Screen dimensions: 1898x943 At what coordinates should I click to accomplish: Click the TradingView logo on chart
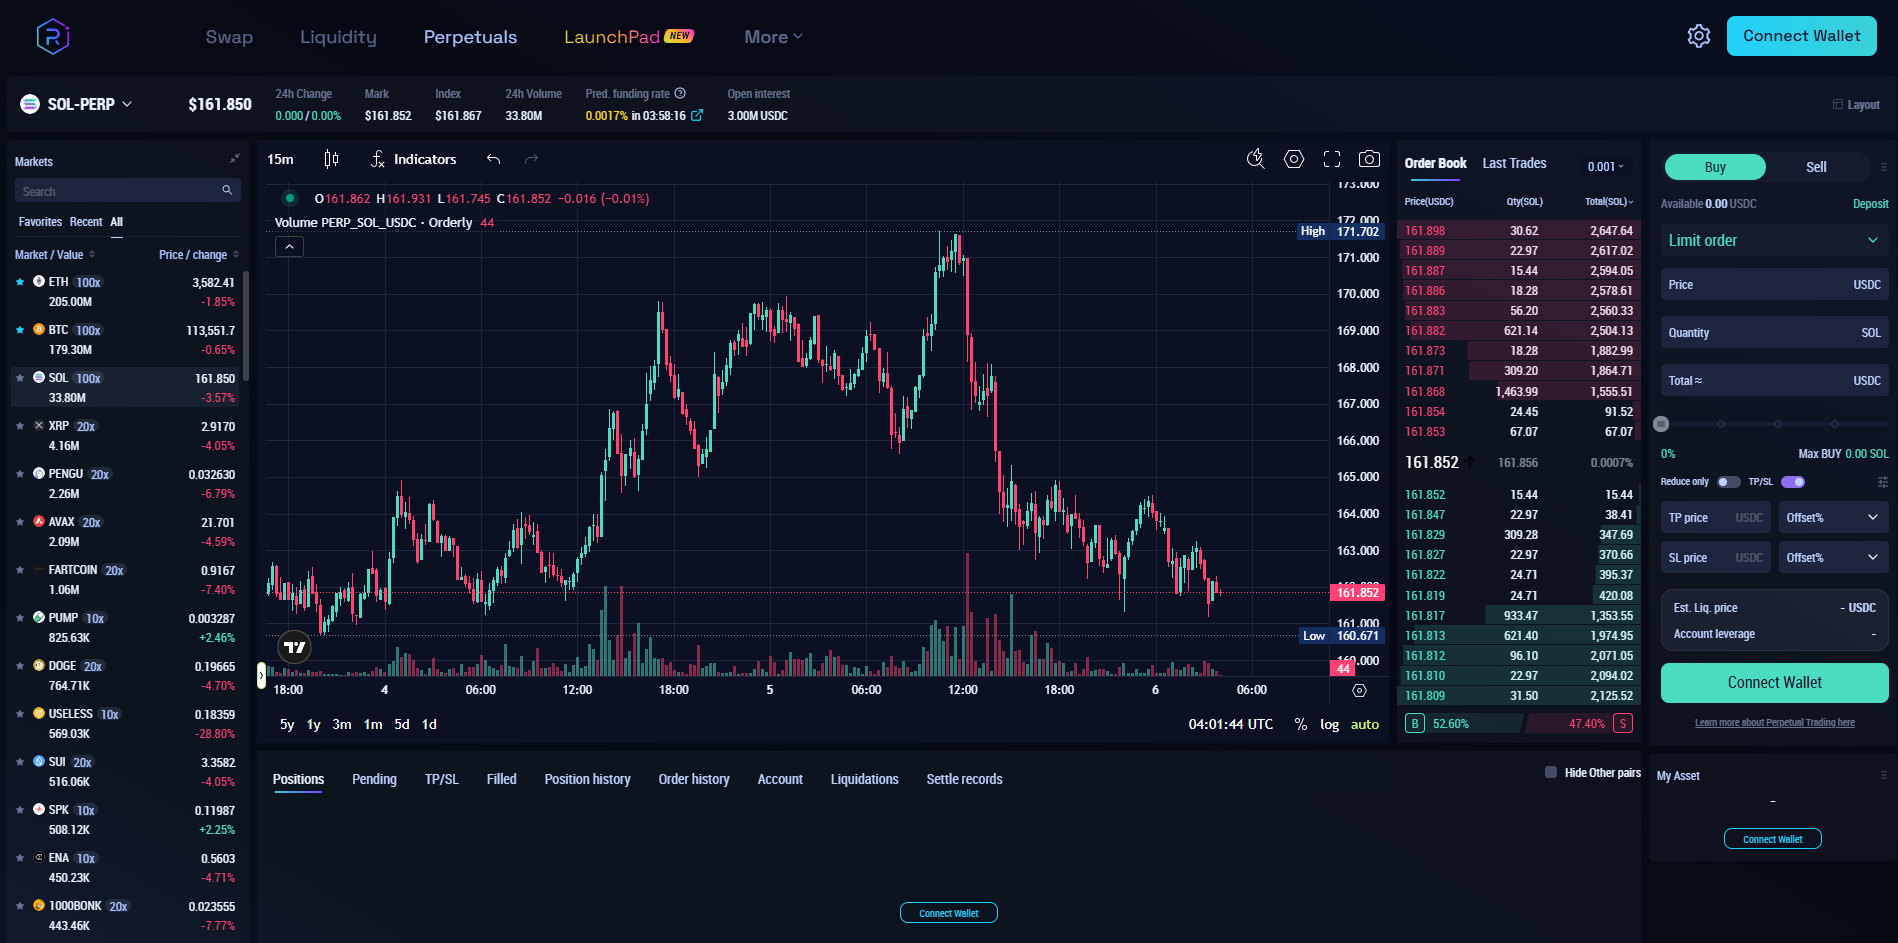[294, 647]
